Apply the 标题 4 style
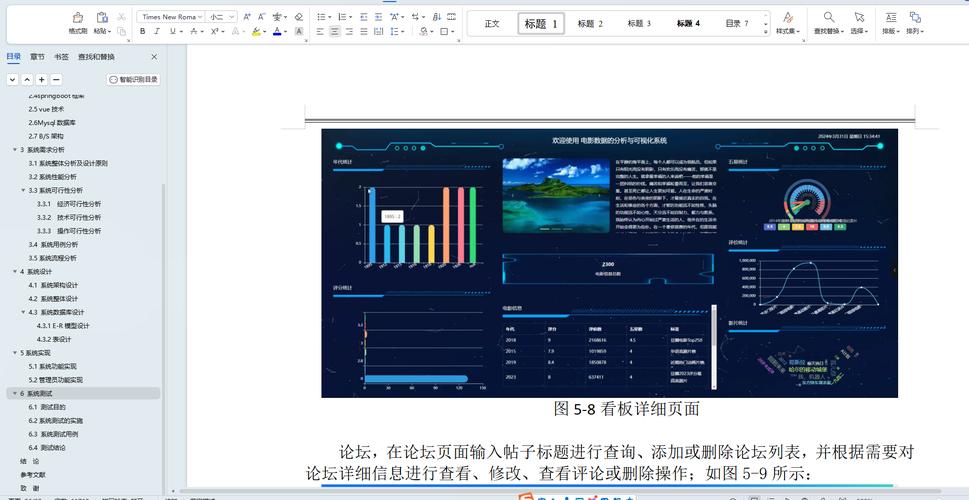This screenshot has height=500, width=969. (688, 23)
